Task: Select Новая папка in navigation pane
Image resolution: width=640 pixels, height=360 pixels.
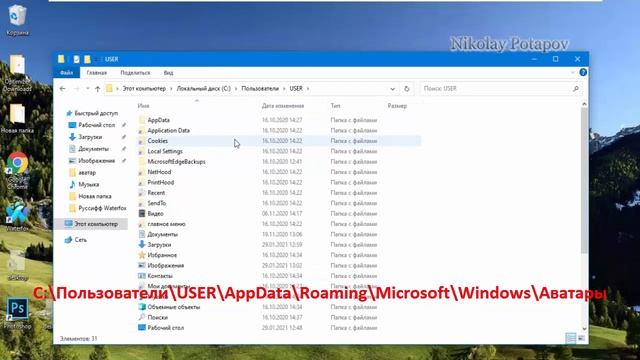Action: [x=95, y=196]
